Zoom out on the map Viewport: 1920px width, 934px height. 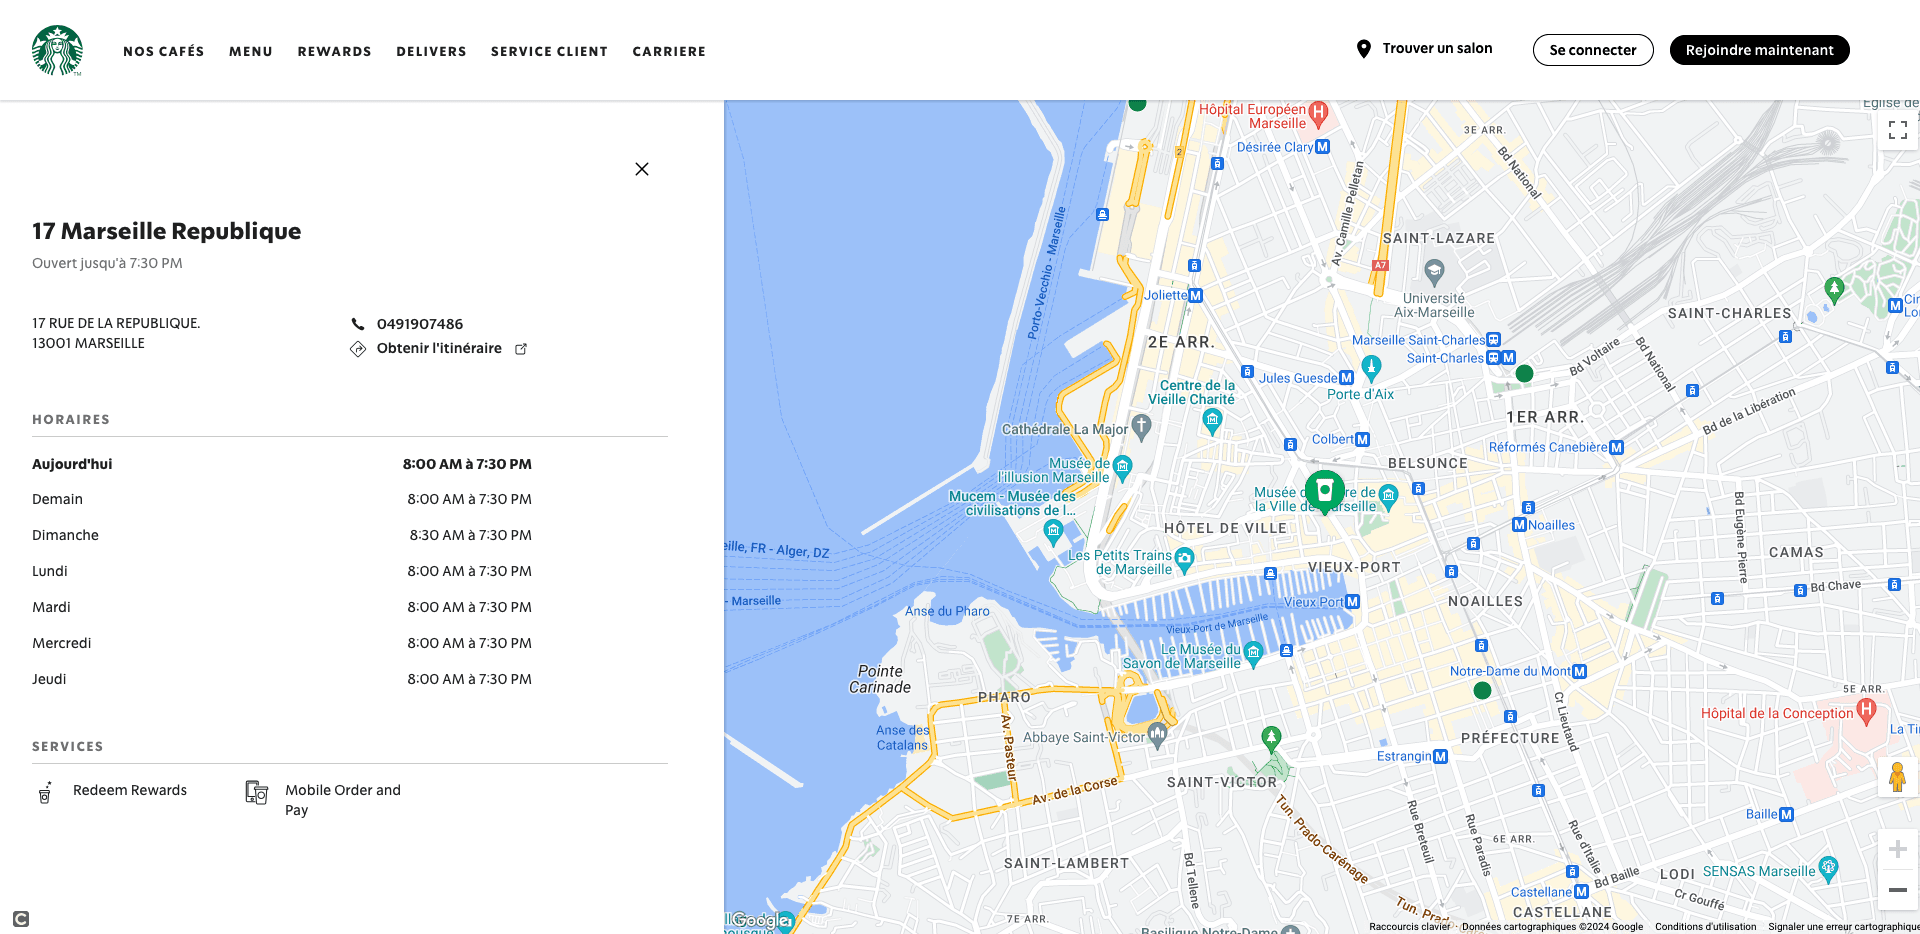click(1898, 890)
